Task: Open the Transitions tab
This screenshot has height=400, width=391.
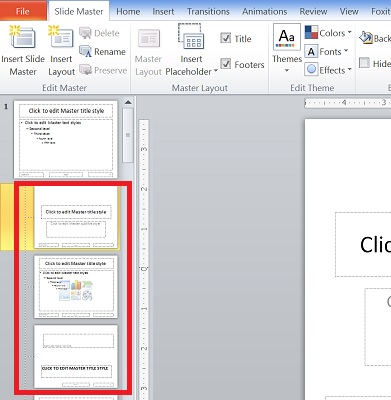Action: point(208,12)
